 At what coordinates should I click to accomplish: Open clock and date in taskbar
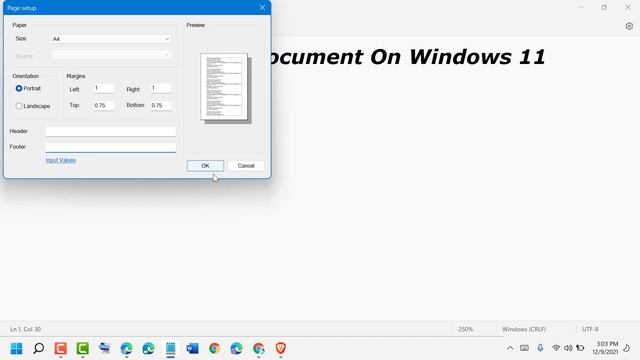tap(606, 348)
